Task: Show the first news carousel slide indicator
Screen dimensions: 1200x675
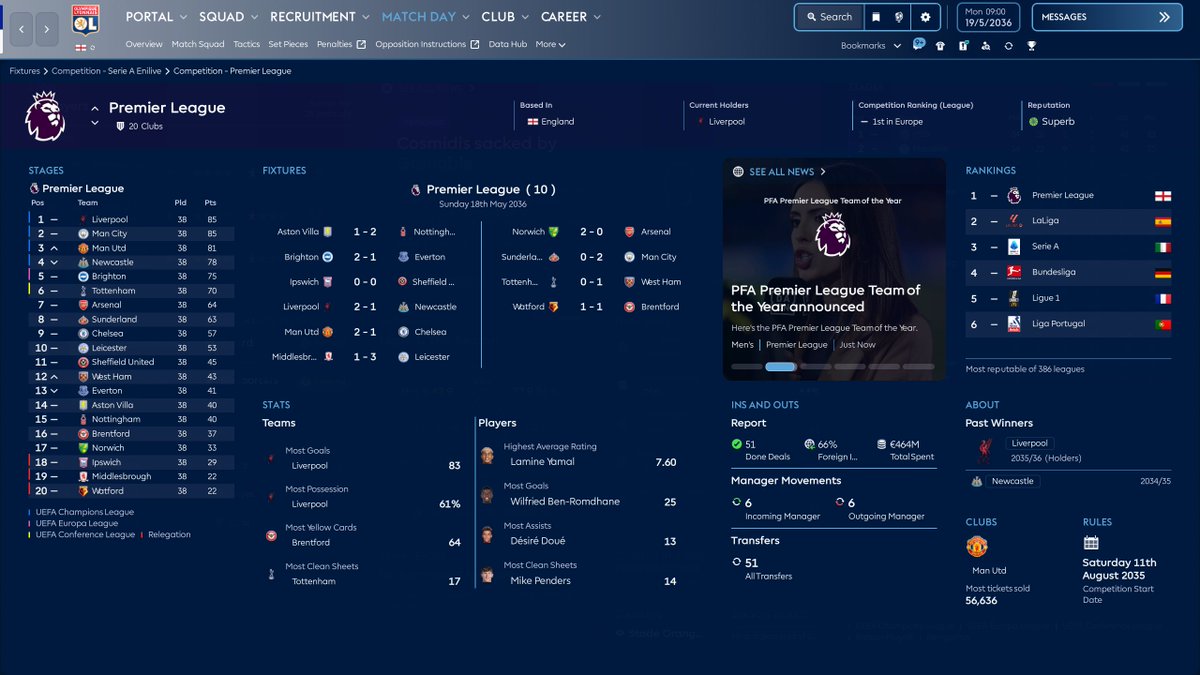Action: [x=746, y=367]
